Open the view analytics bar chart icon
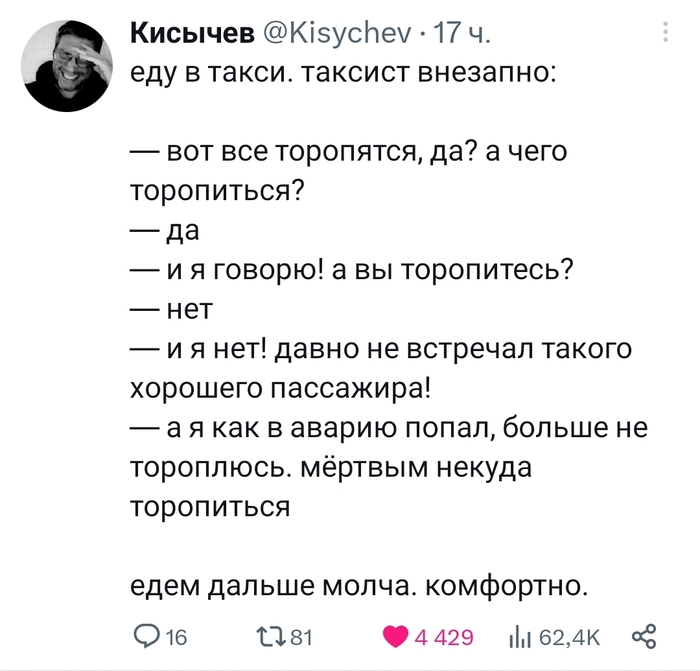Screen dimensions: 700x671 [x=520, y=638]
